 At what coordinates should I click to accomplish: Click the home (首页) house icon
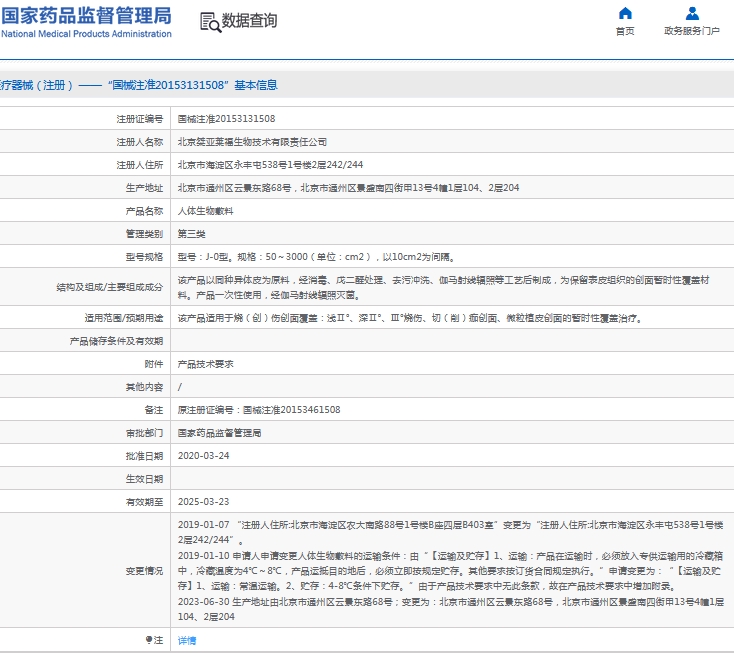point(625,13)
